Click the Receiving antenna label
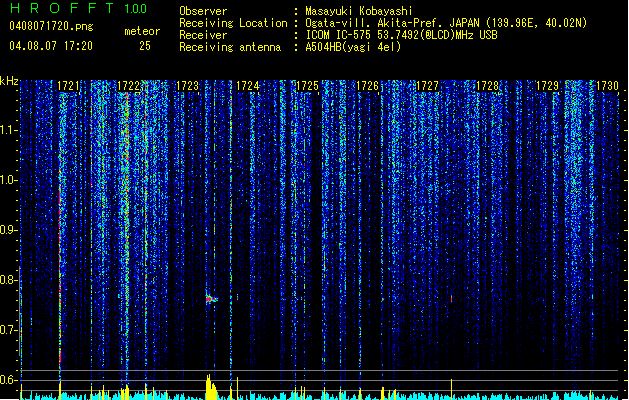The height and width of the screenshot is (400, 629). point(230,47)
